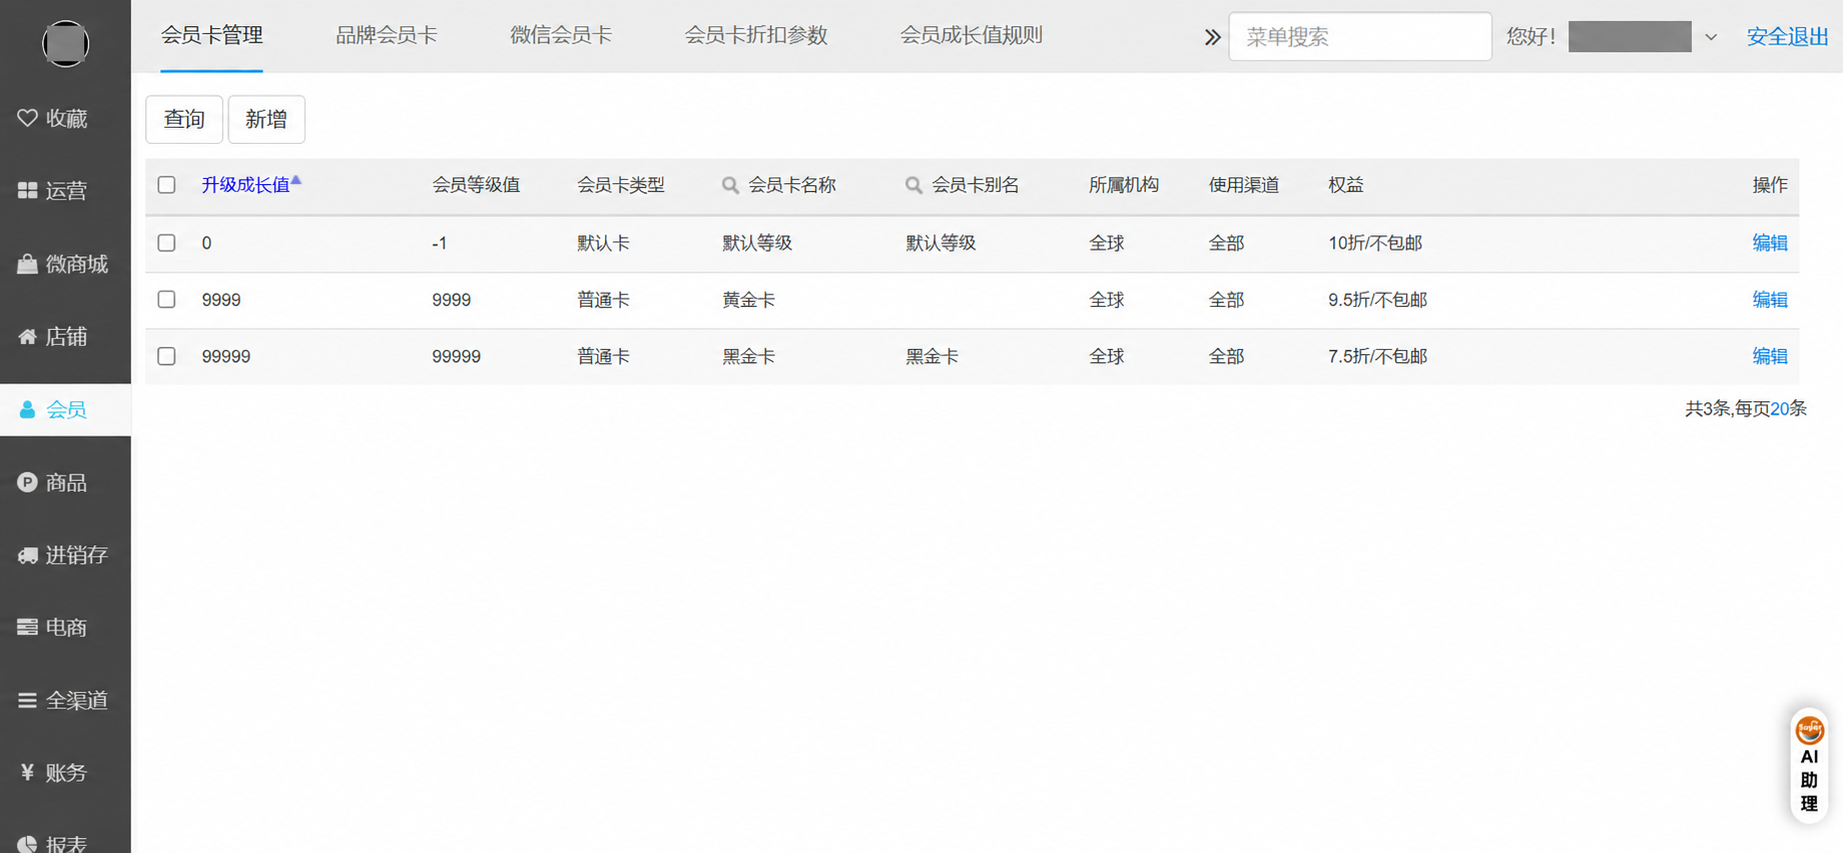Image resolution: width=1843 pixels, height=853 pixels.
Task: Open the AI 助理 assistant widget
Action: click(1809, 765)
